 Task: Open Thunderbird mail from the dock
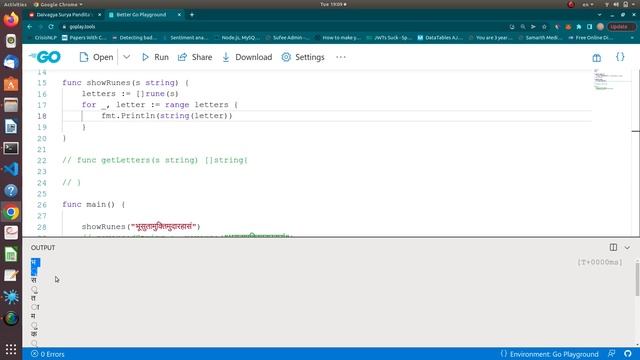coord(11,62)
